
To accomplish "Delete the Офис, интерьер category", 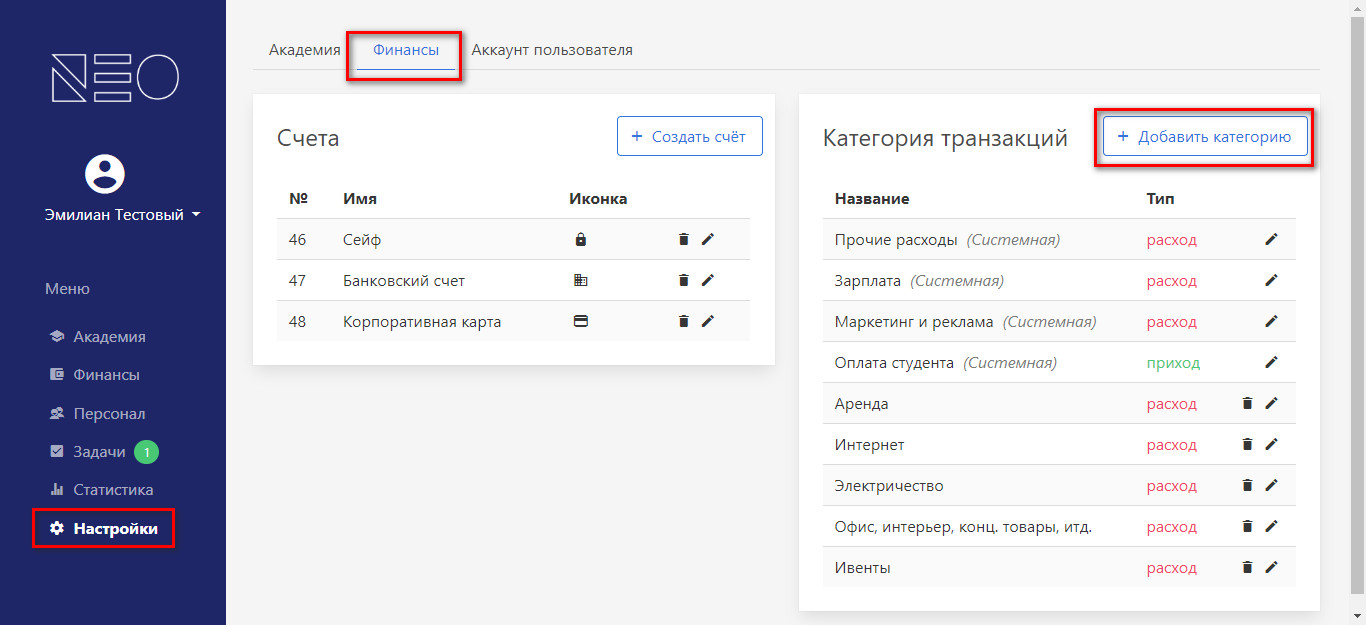I will click(1247, 526).
